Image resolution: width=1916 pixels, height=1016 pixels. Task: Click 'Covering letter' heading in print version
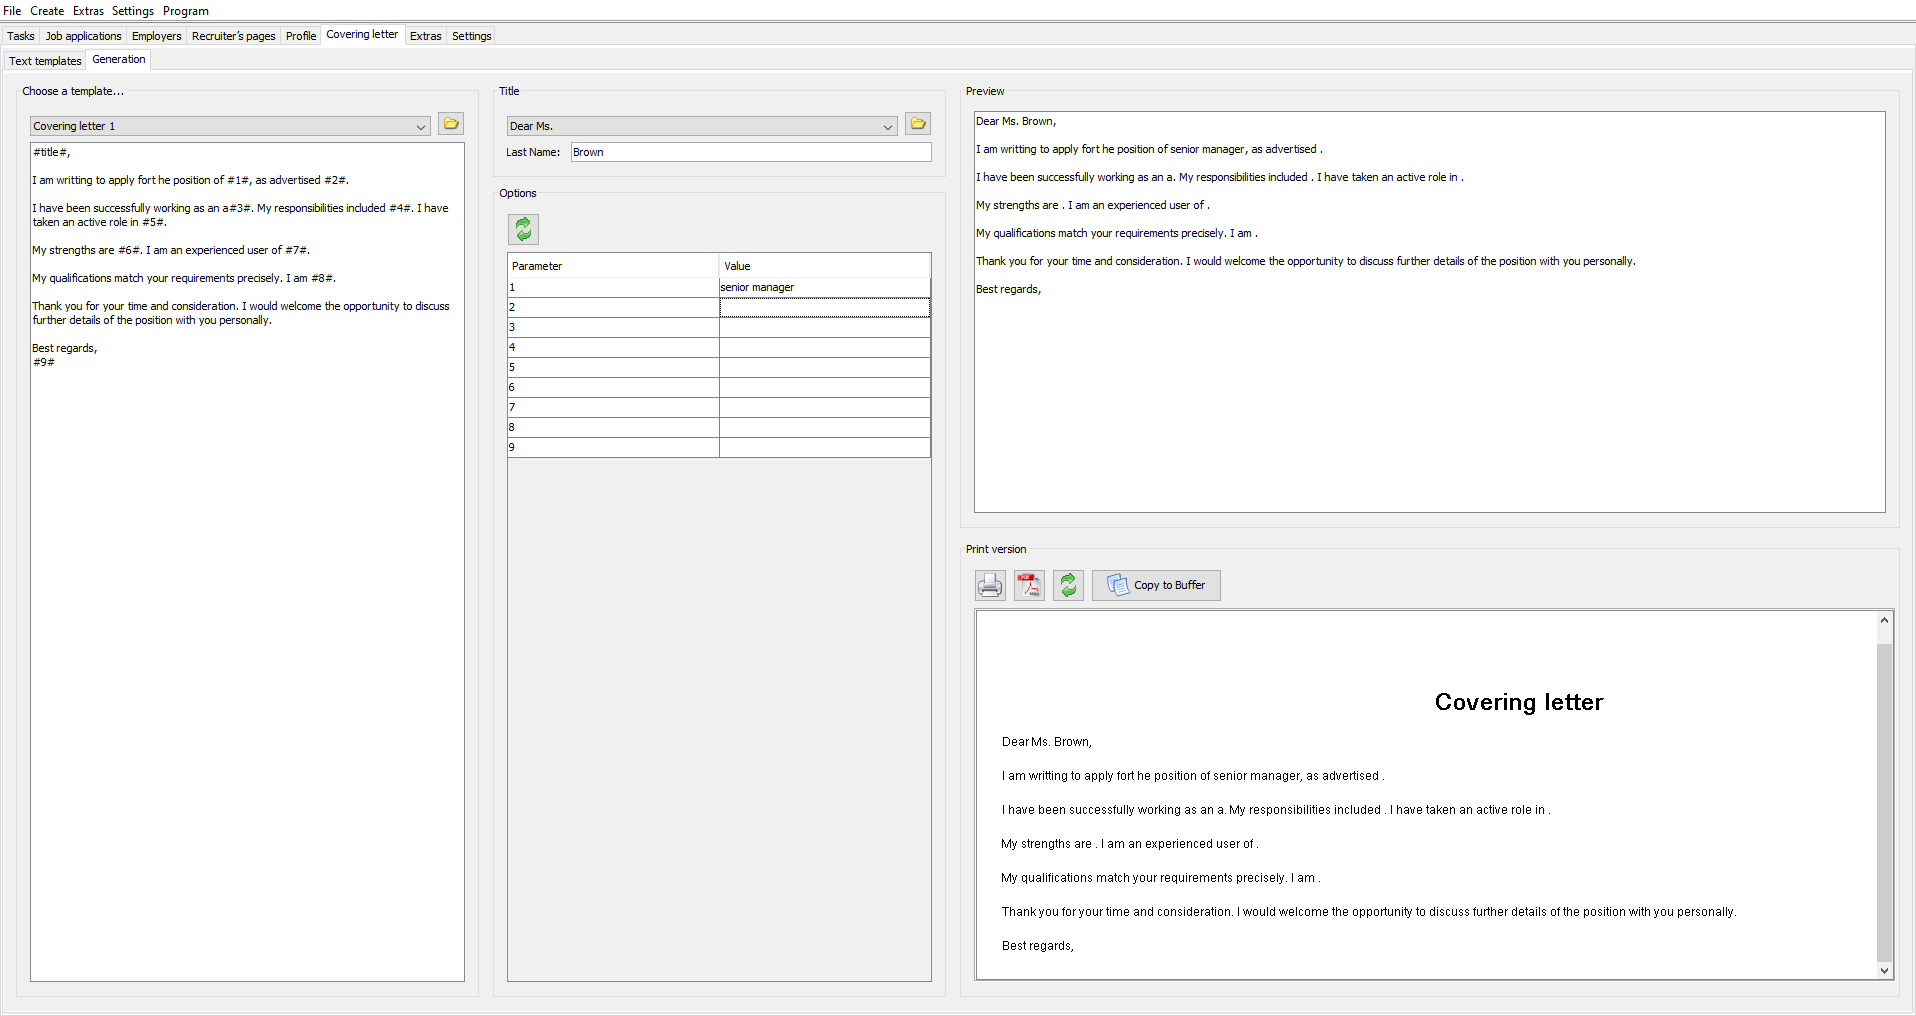coord(1518,702)
